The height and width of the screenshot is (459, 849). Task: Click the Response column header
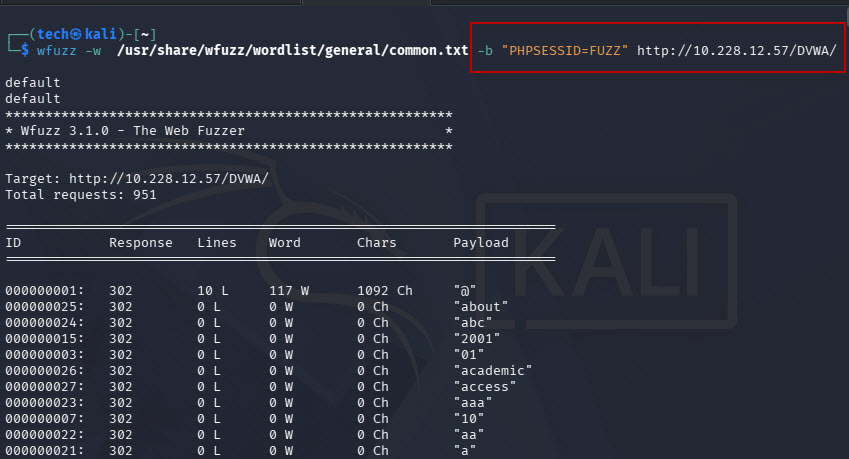pos(141,243)
